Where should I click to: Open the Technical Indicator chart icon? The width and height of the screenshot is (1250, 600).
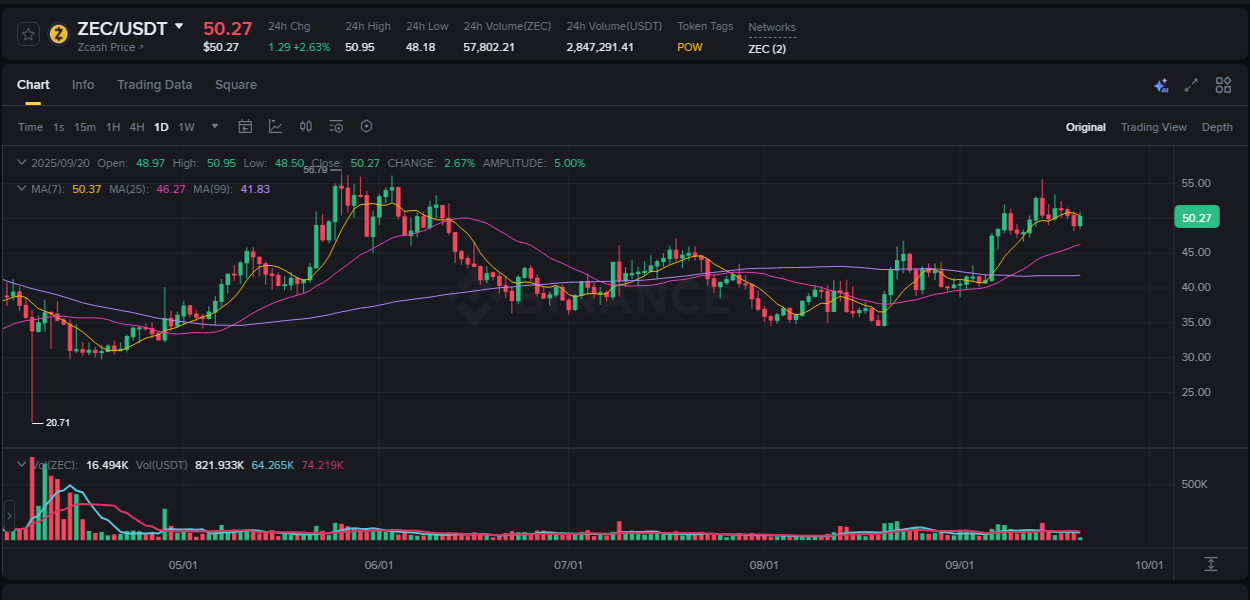[x=275, y=126]
